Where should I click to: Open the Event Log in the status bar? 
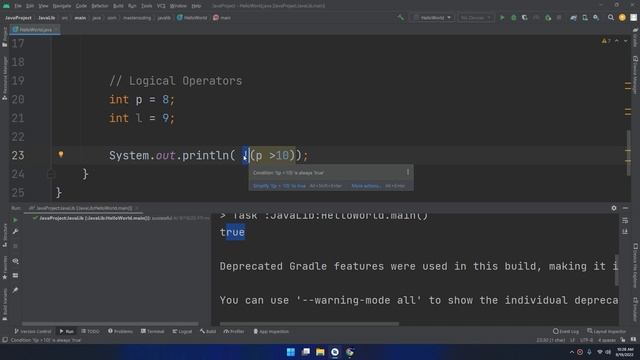tap(566, 331)
